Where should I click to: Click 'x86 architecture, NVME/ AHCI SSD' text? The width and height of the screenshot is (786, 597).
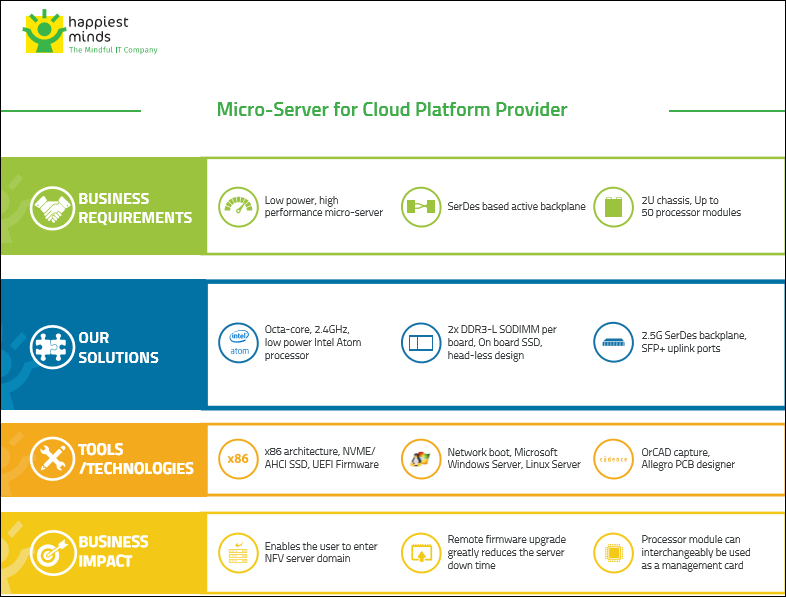(x=321, y=458)
